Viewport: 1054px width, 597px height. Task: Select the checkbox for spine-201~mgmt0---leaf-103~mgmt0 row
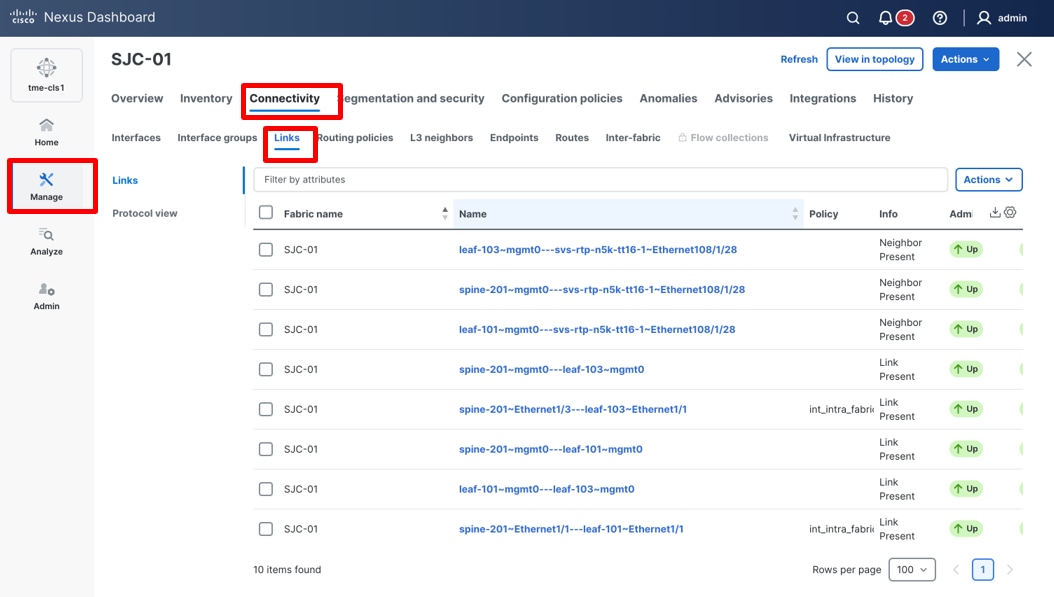265,369
